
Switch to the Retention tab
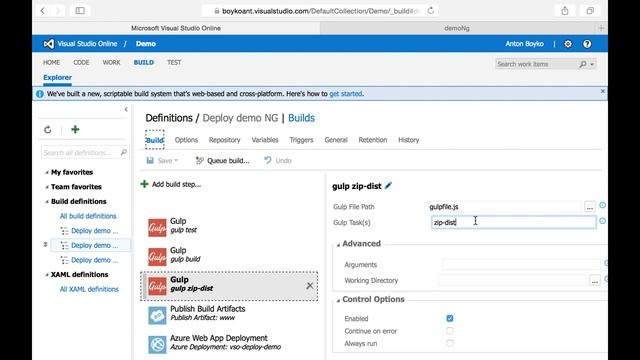(373, 140)
